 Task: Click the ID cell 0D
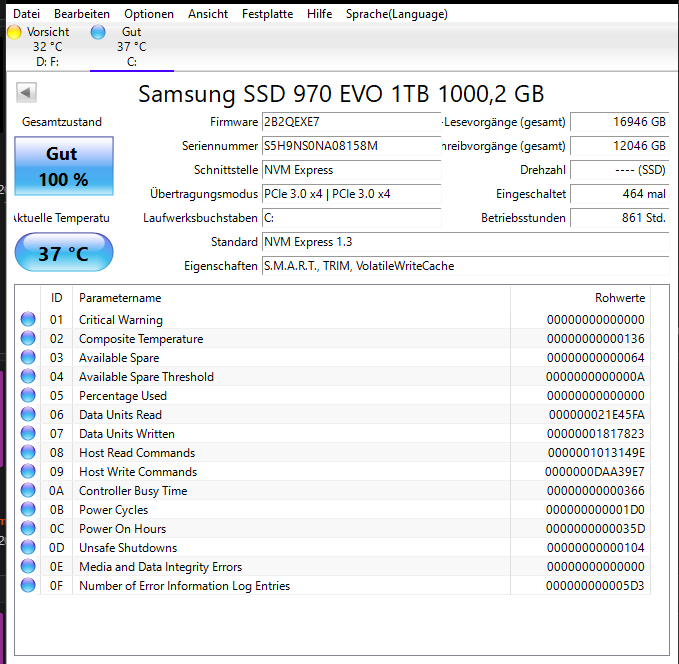pos(56,548)
